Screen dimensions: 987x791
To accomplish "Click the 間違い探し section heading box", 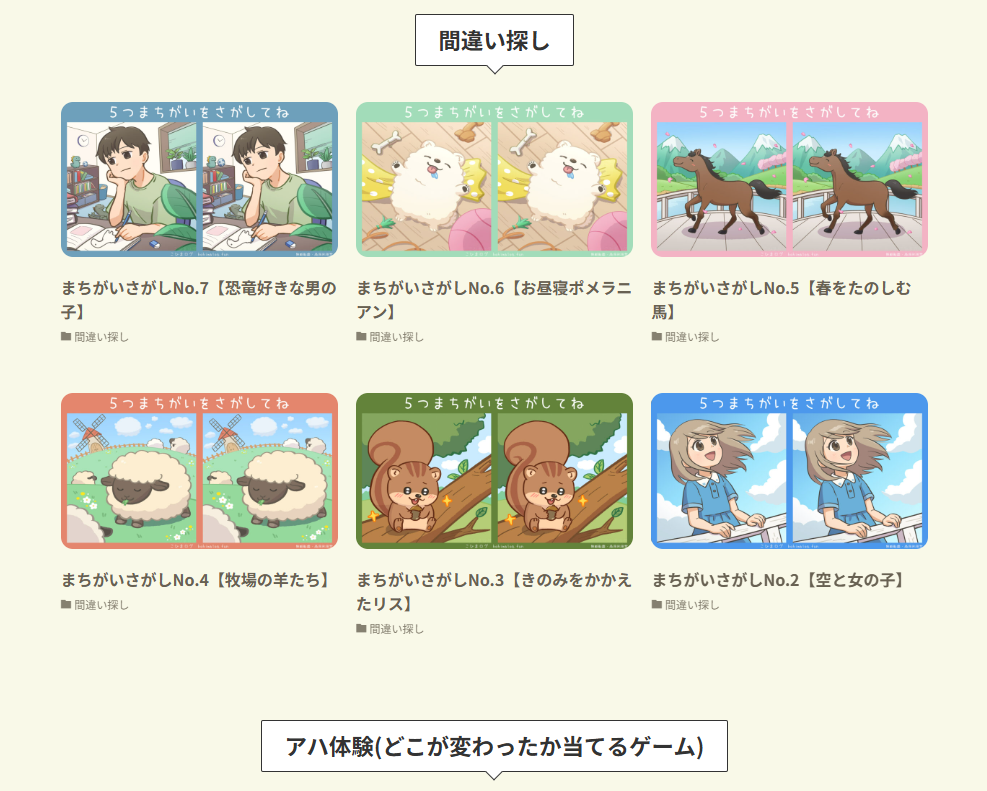I will 494,40.
